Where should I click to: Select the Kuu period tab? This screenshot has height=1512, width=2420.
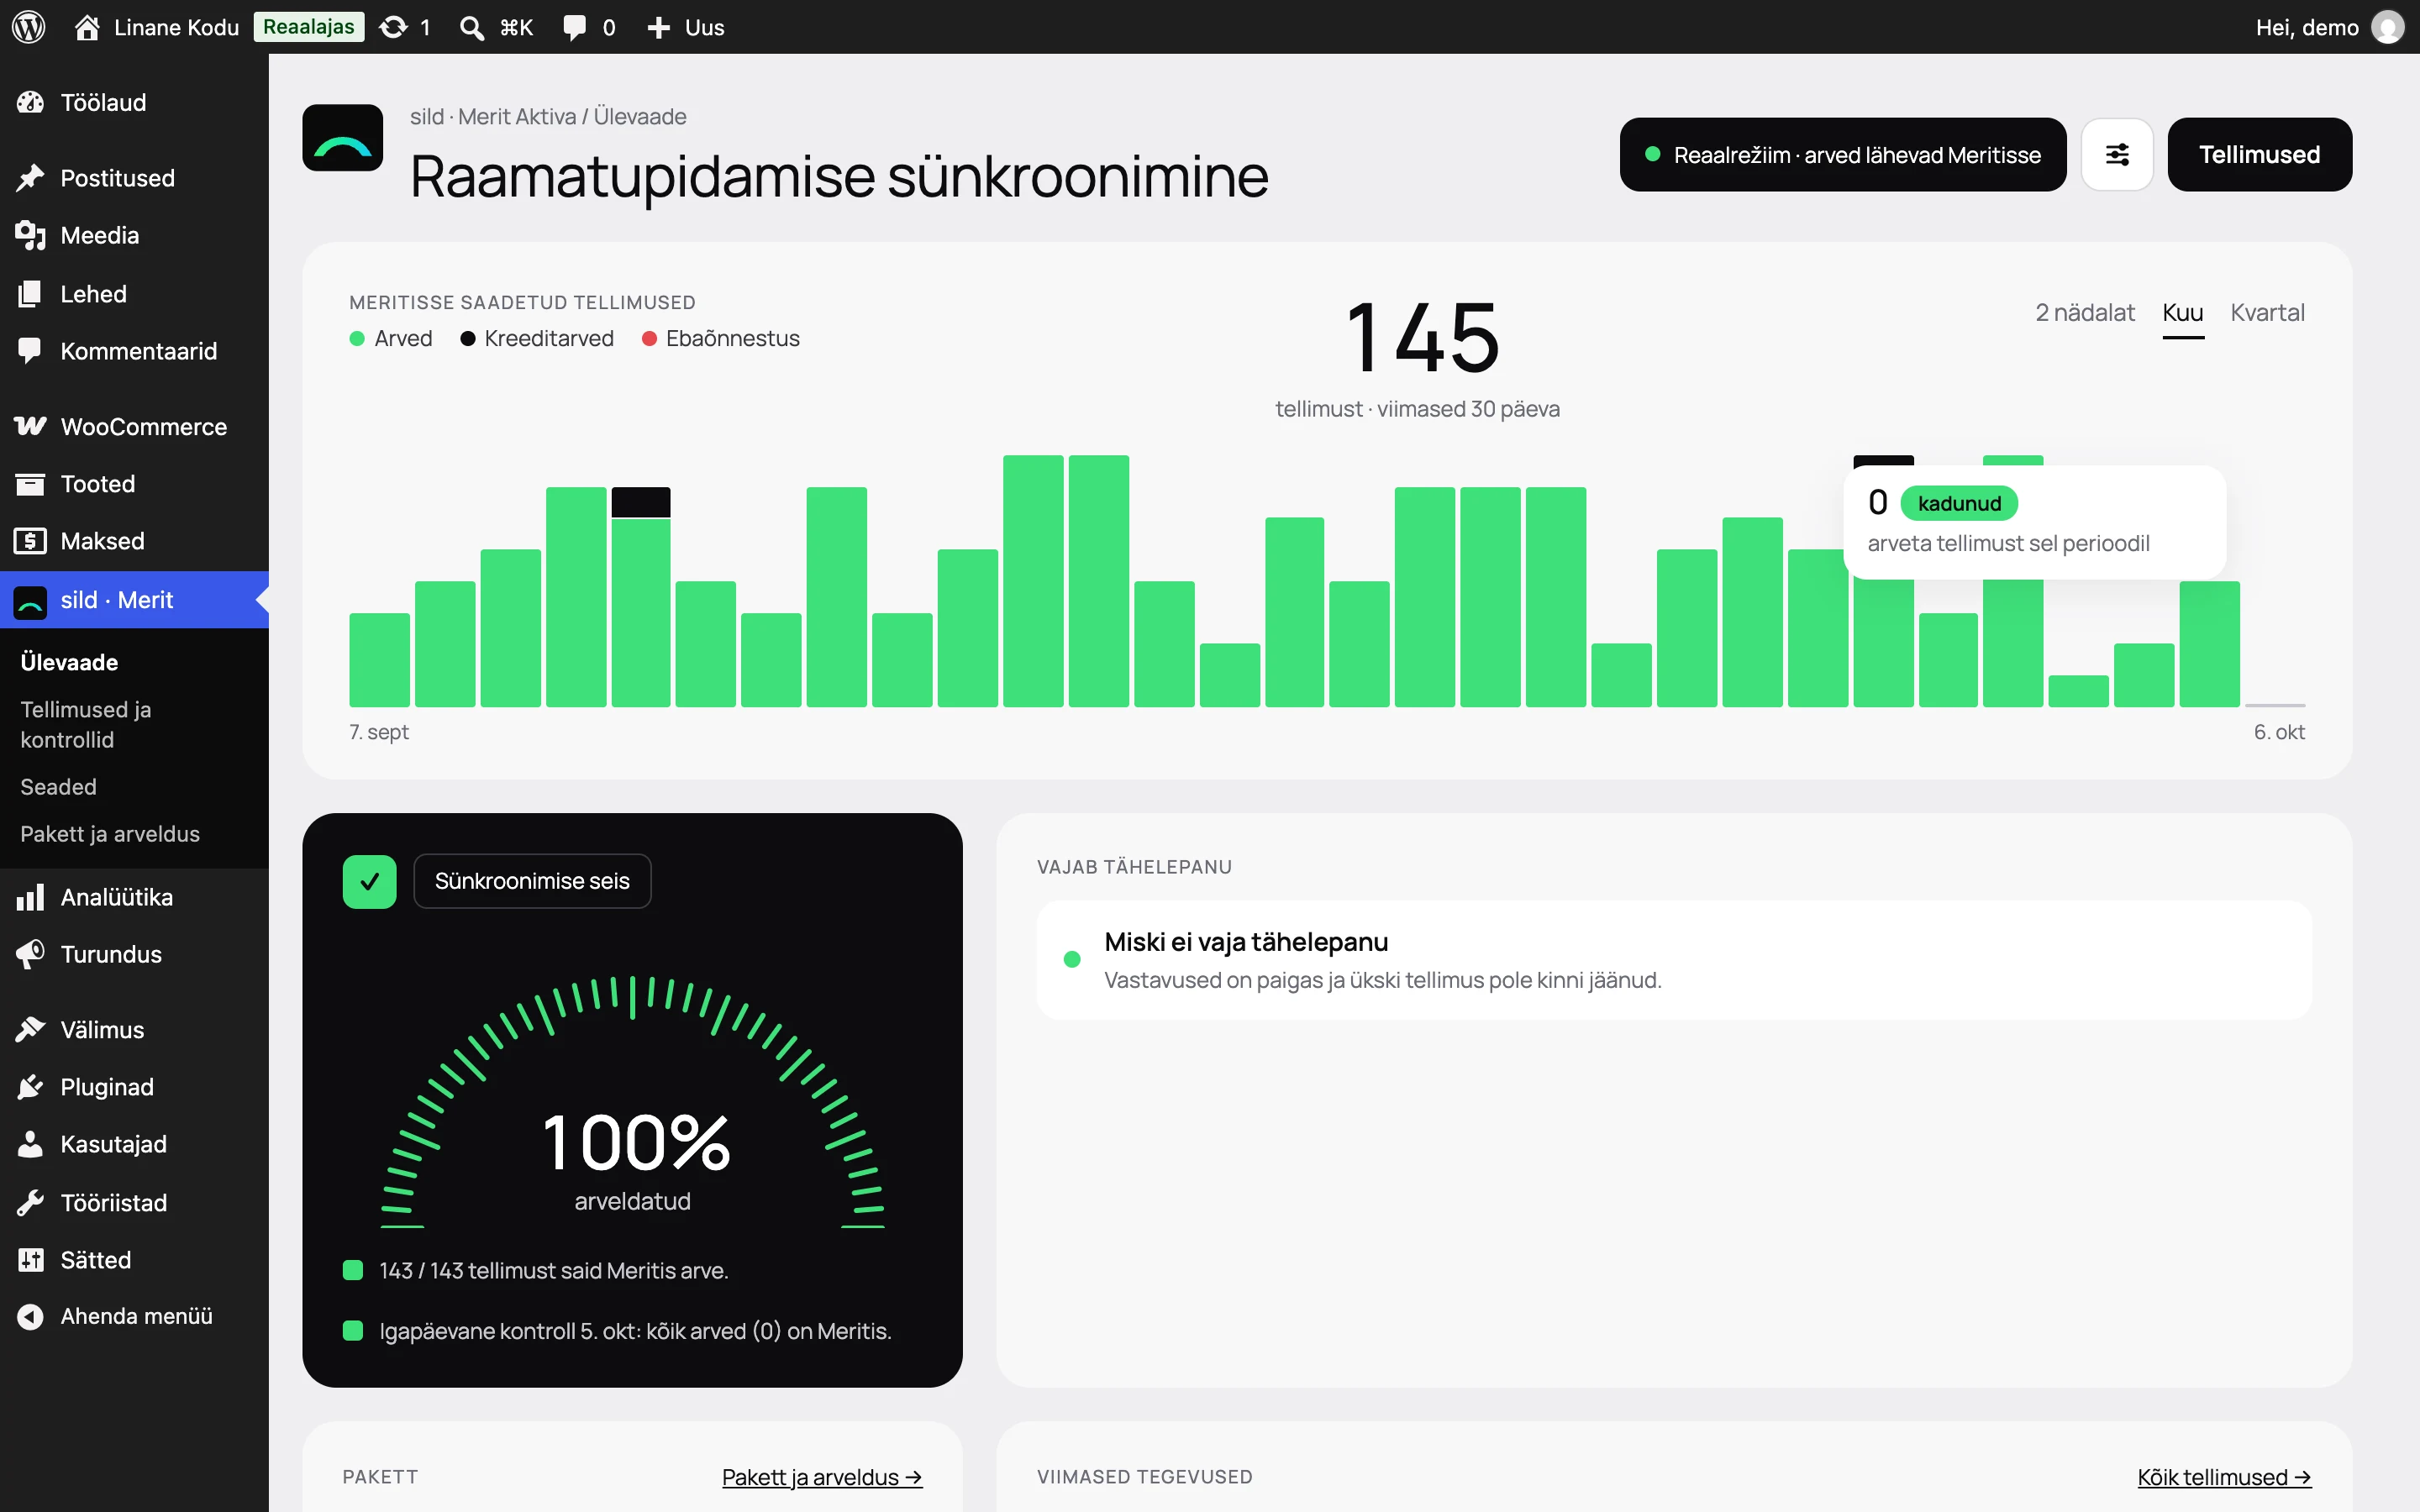point(2182,313)
